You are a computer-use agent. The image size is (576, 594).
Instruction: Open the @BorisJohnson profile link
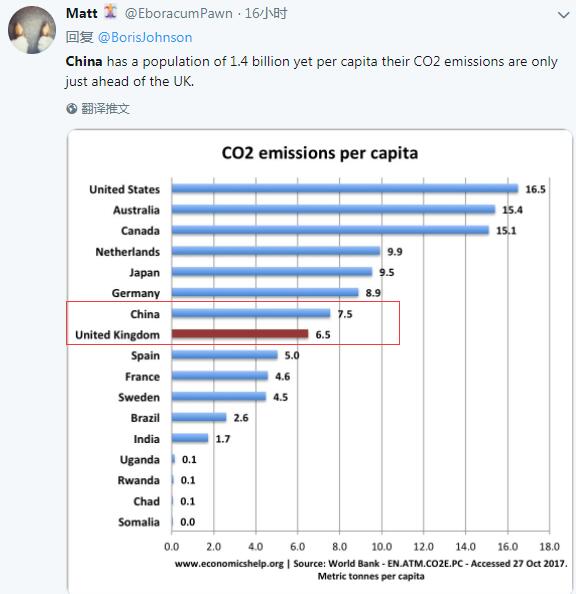[145, 38]
